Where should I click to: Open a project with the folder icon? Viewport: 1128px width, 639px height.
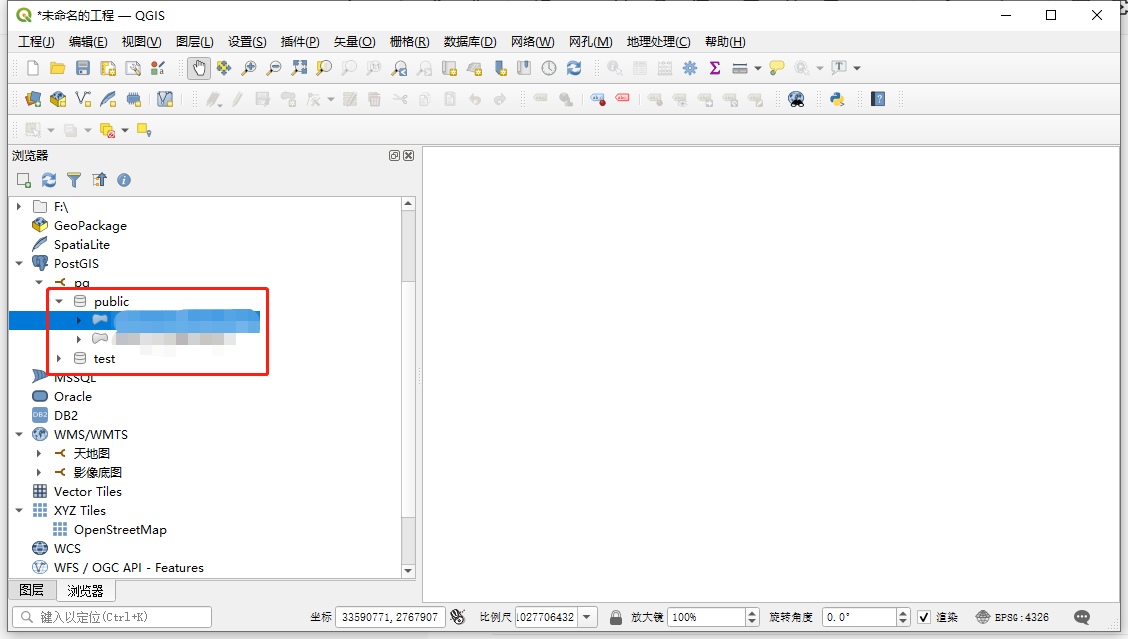click(x=58, y=68)
